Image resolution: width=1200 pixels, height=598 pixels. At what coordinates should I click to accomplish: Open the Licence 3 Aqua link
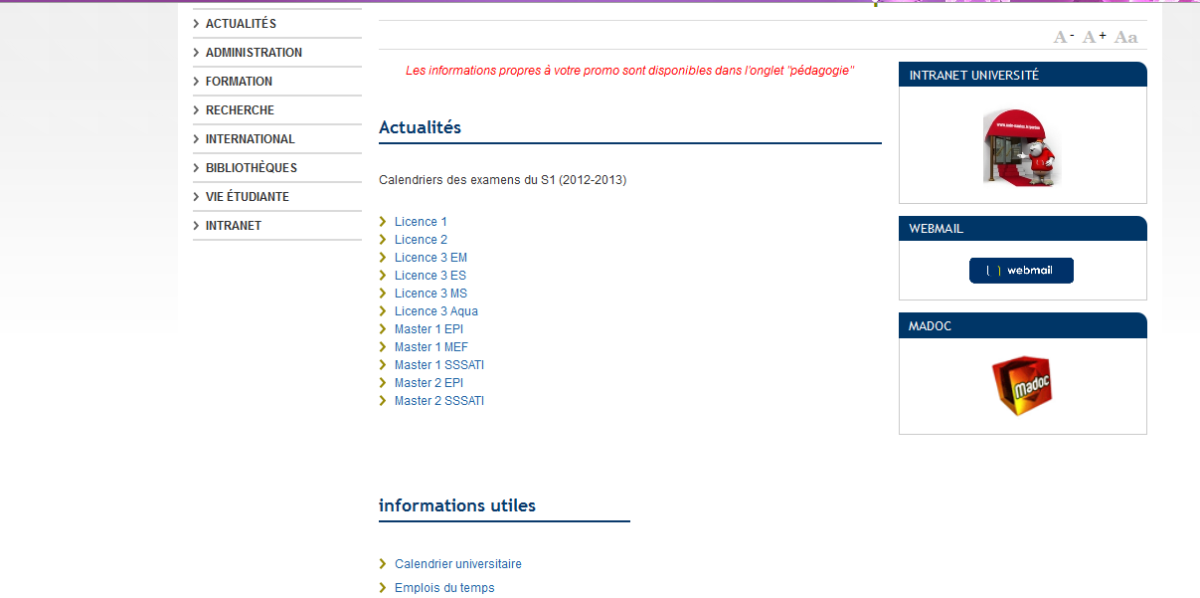[x=436, y=312]
